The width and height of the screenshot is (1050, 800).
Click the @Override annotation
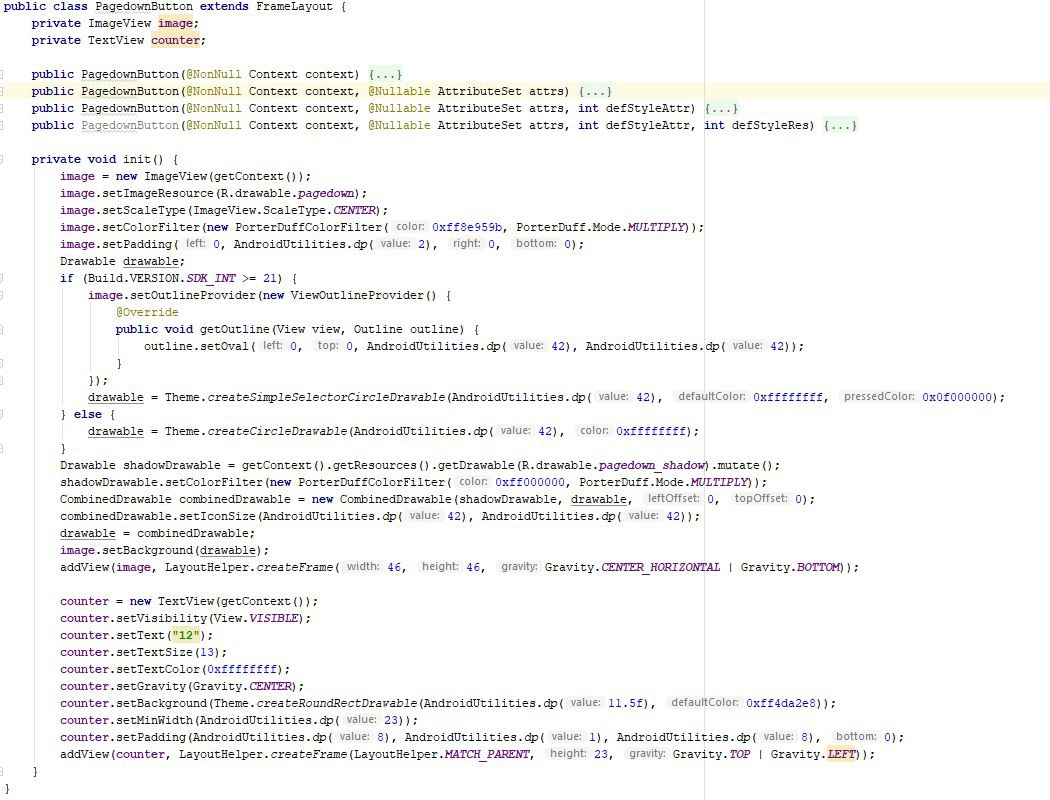147,313
